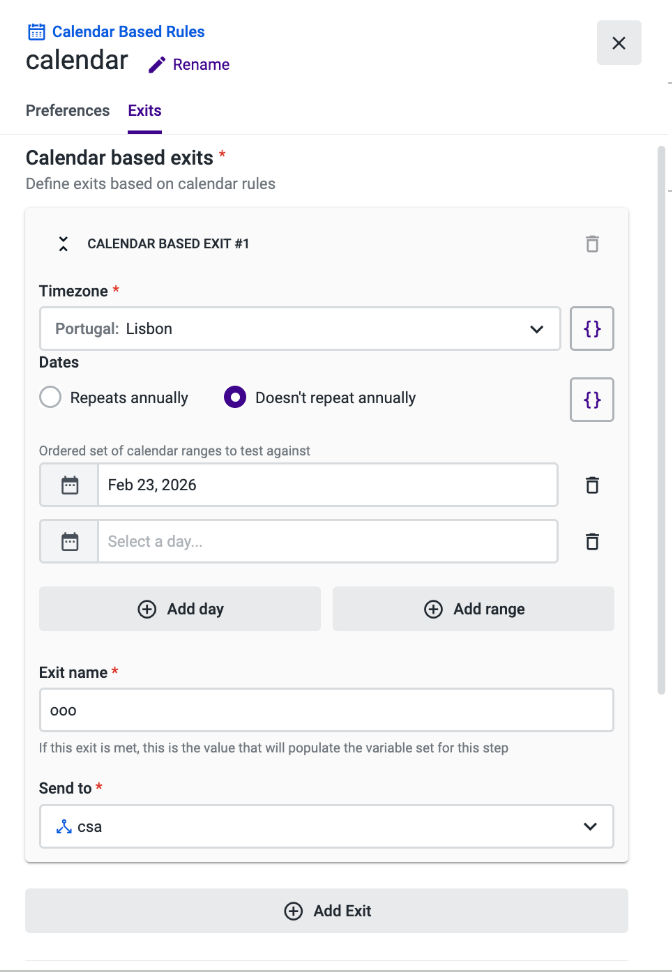Open calendar picker for Feb 23, 2026 date
This screenshot has height=972, width=672.
point(70,485)
